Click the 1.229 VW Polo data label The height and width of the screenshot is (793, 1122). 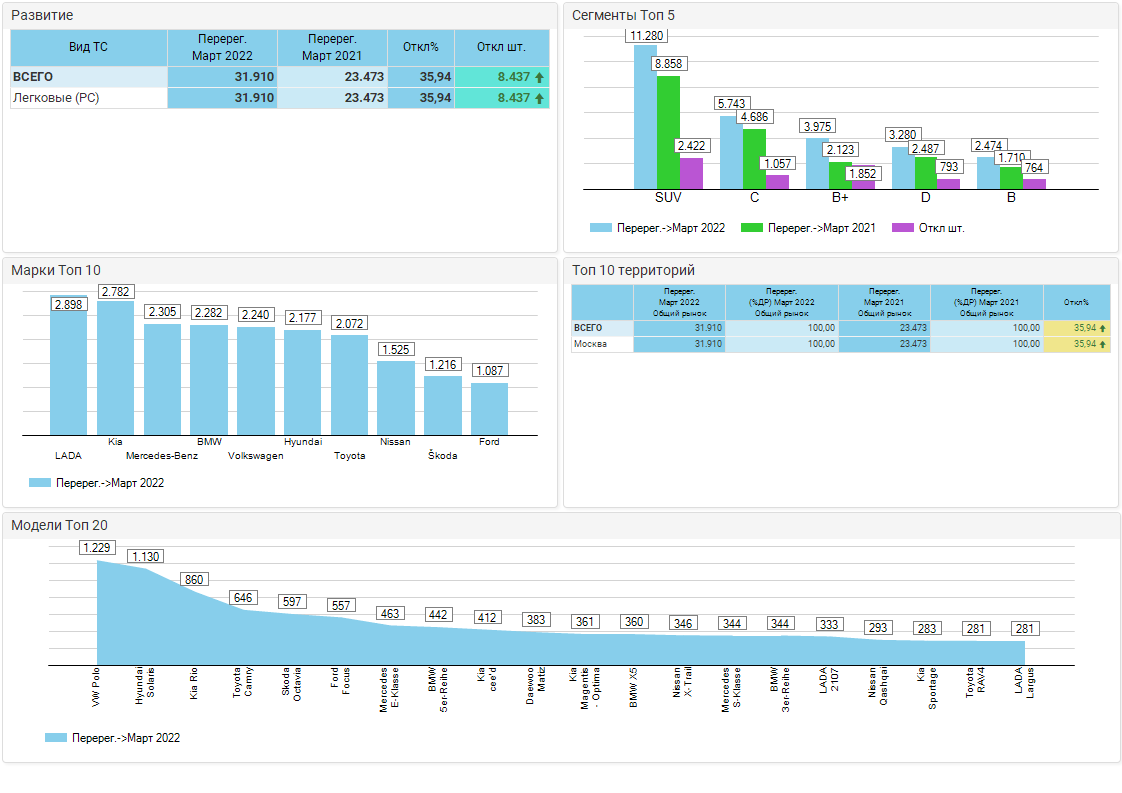coord(99,548)
